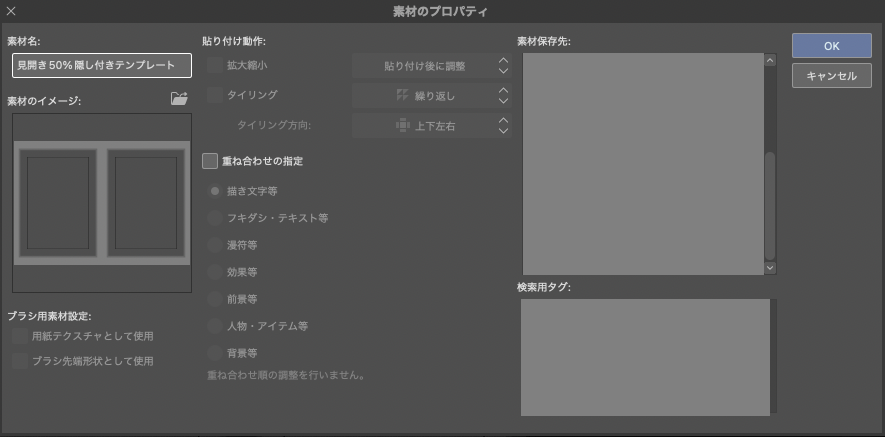Select the フキダシ・テキスト等 radio button
The image size is (885, 437).
point(214,218)
